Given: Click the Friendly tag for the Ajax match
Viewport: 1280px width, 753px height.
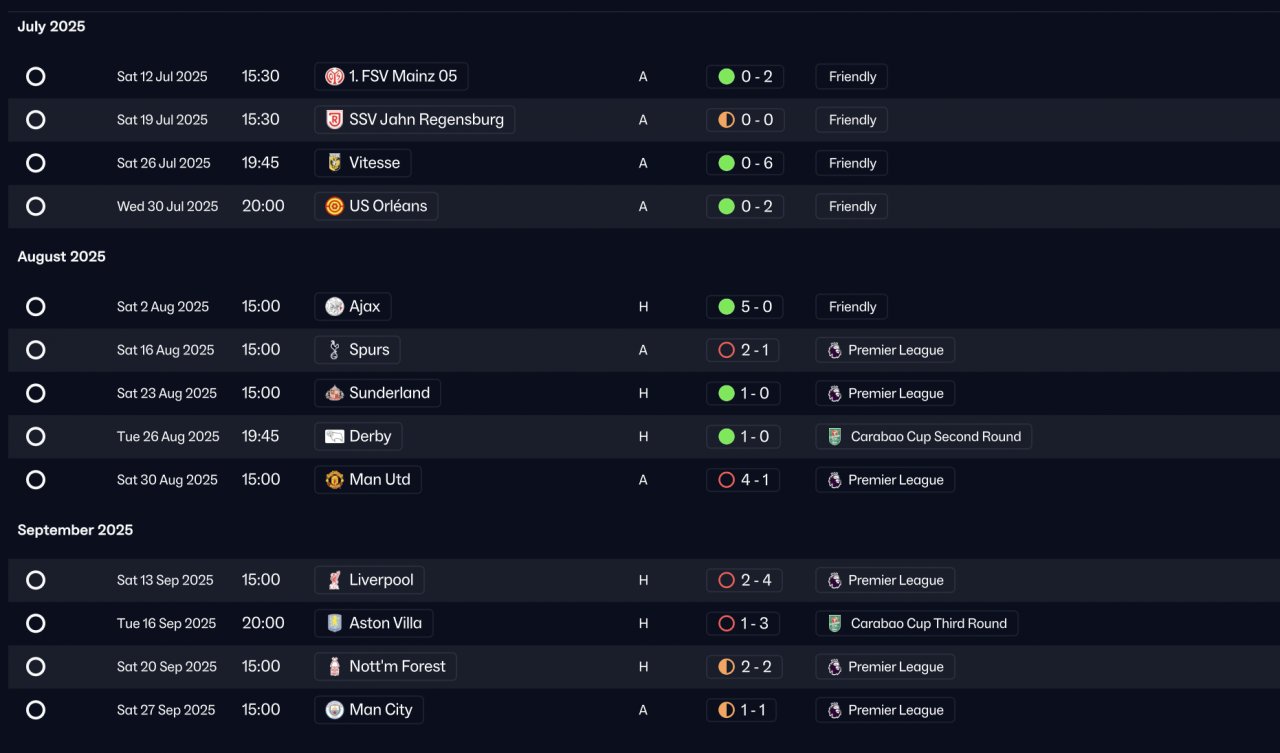Looking at the screenshot, I should coord(852,307).
